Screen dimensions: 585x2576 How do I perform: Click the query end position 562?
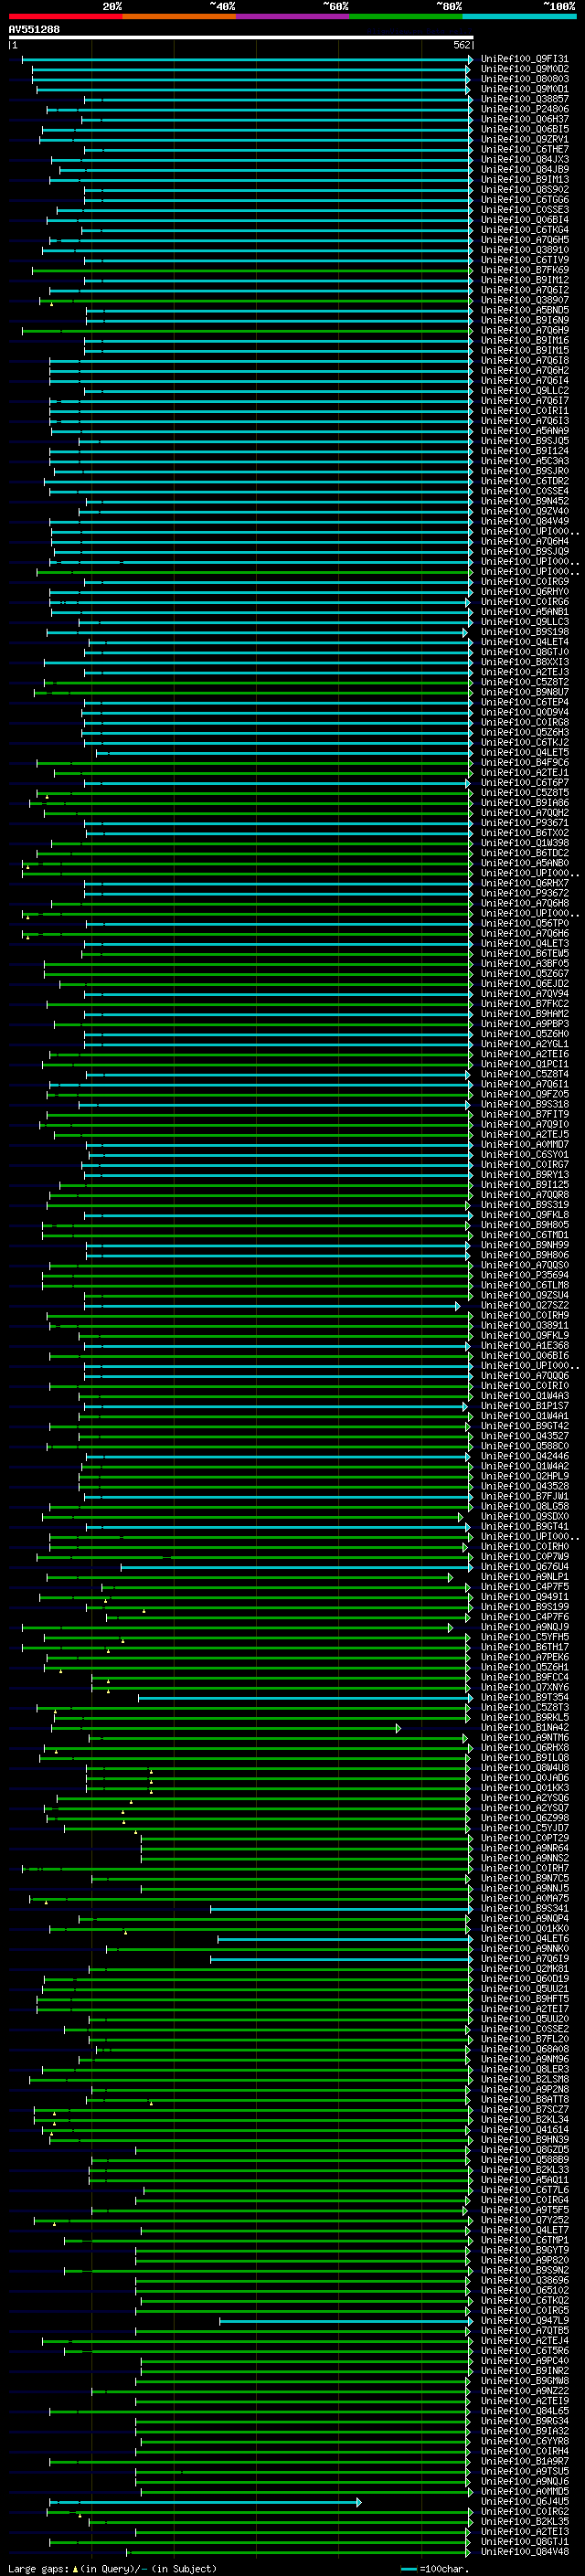coord(461,45)
